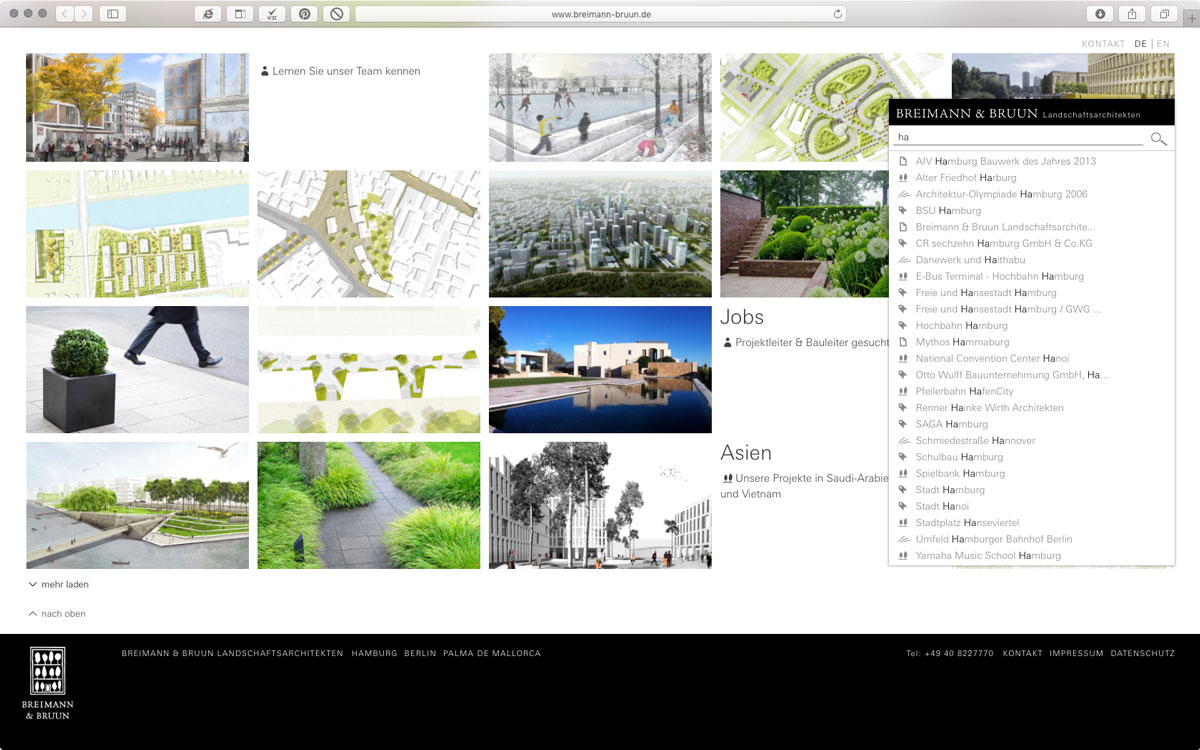Screen dimensions: 1200x750
Task: Select 'Pfeilerbahn HafenCity' from search results
Action: (964, 391)
